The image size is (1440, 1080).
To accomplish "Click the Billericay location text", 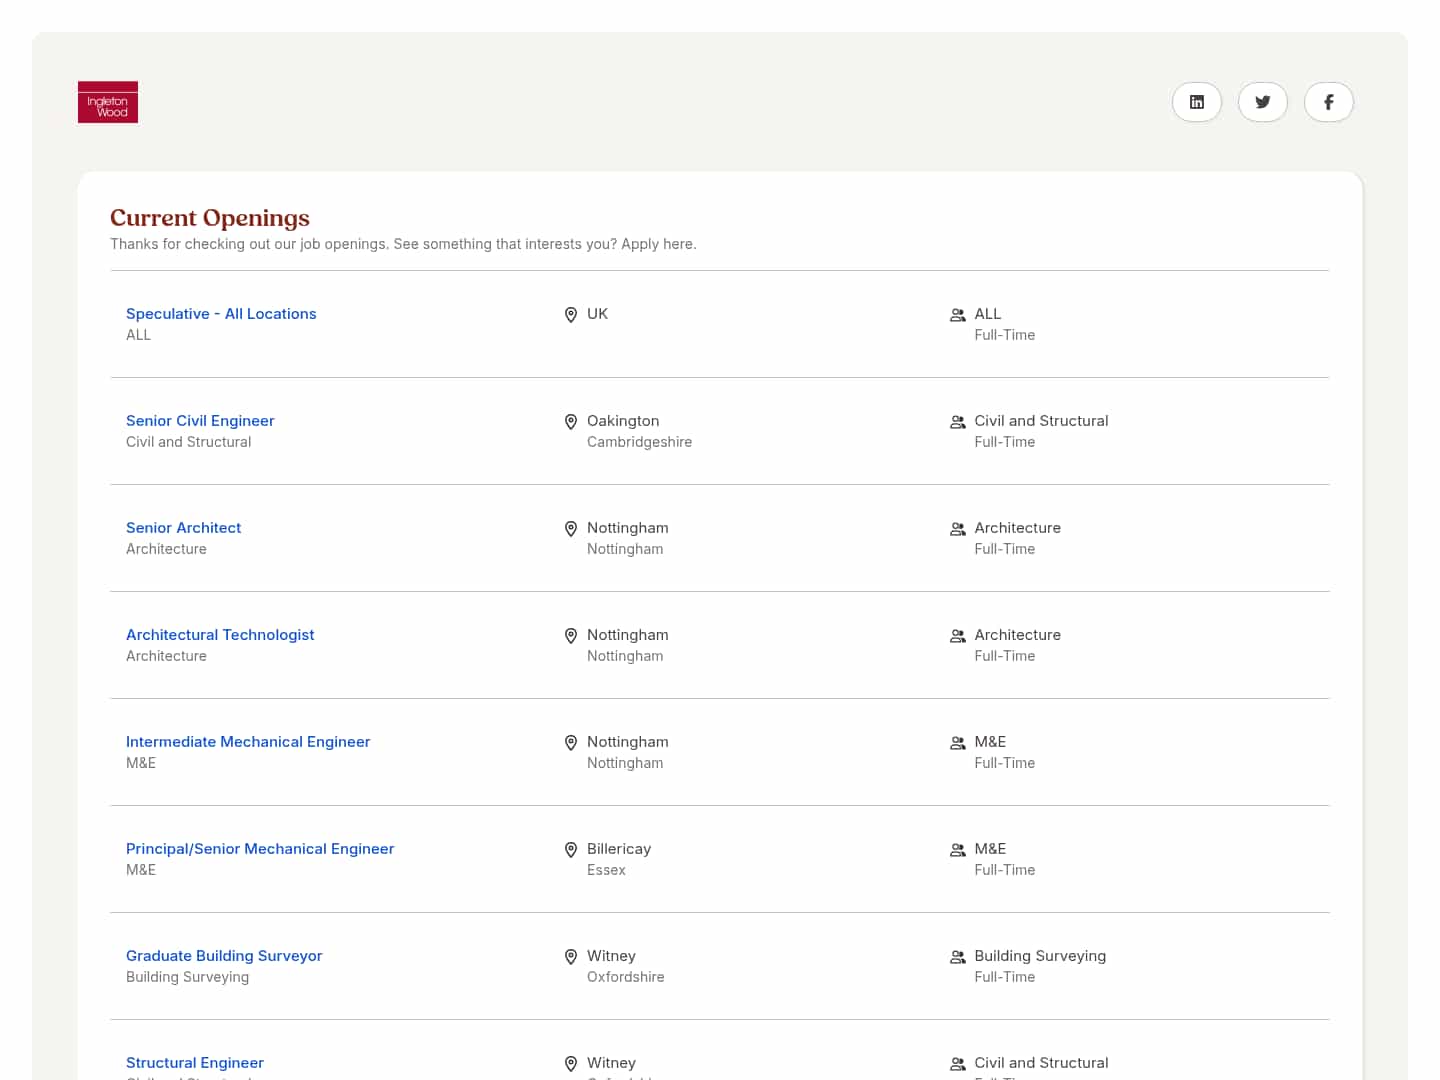I will (x=619, y=849).
